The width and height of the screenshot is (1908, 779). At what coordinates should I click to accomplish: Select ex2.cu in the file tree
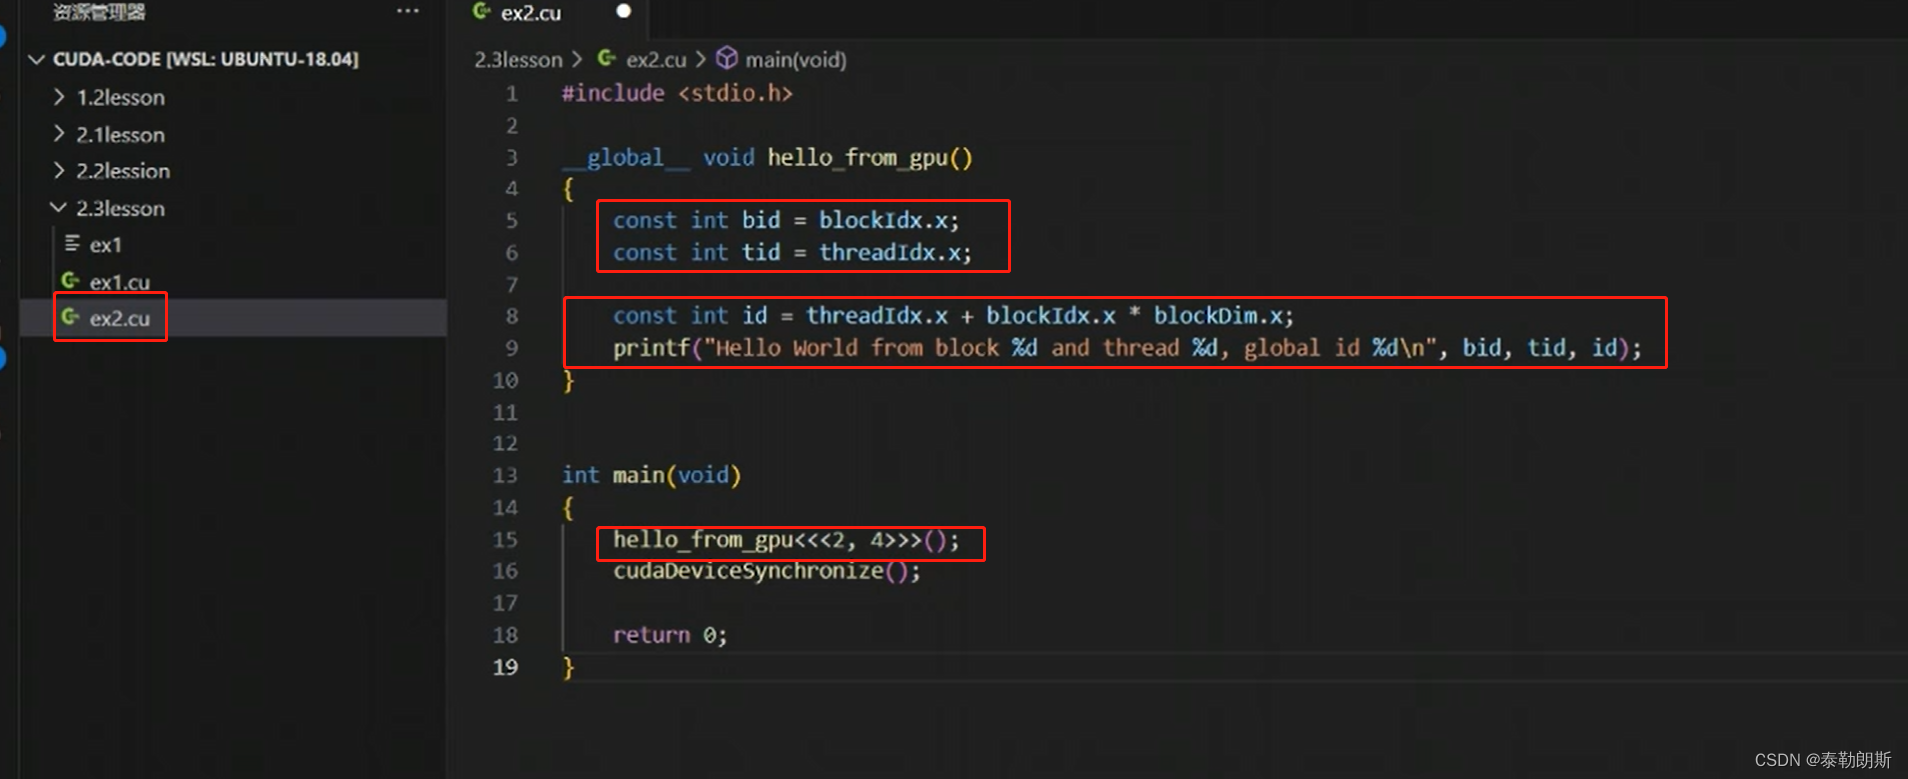tap(119, 318)
